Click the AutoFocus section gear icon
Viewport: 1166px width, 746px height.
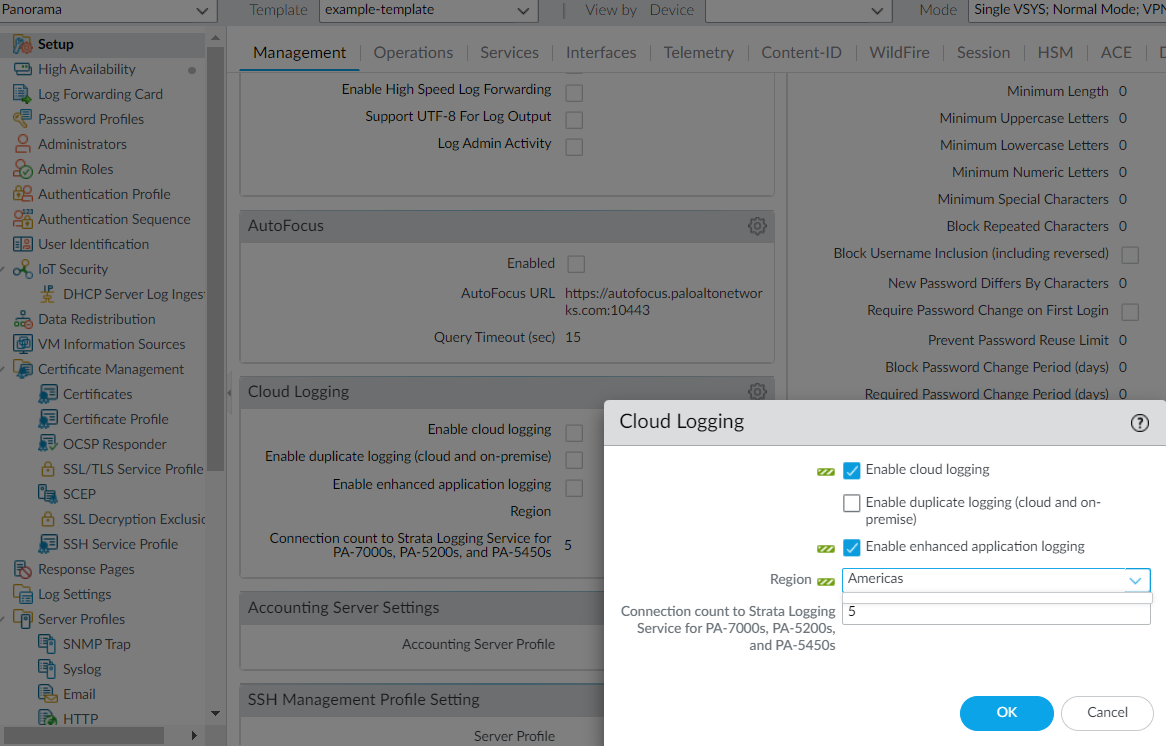tap(757, 226)
